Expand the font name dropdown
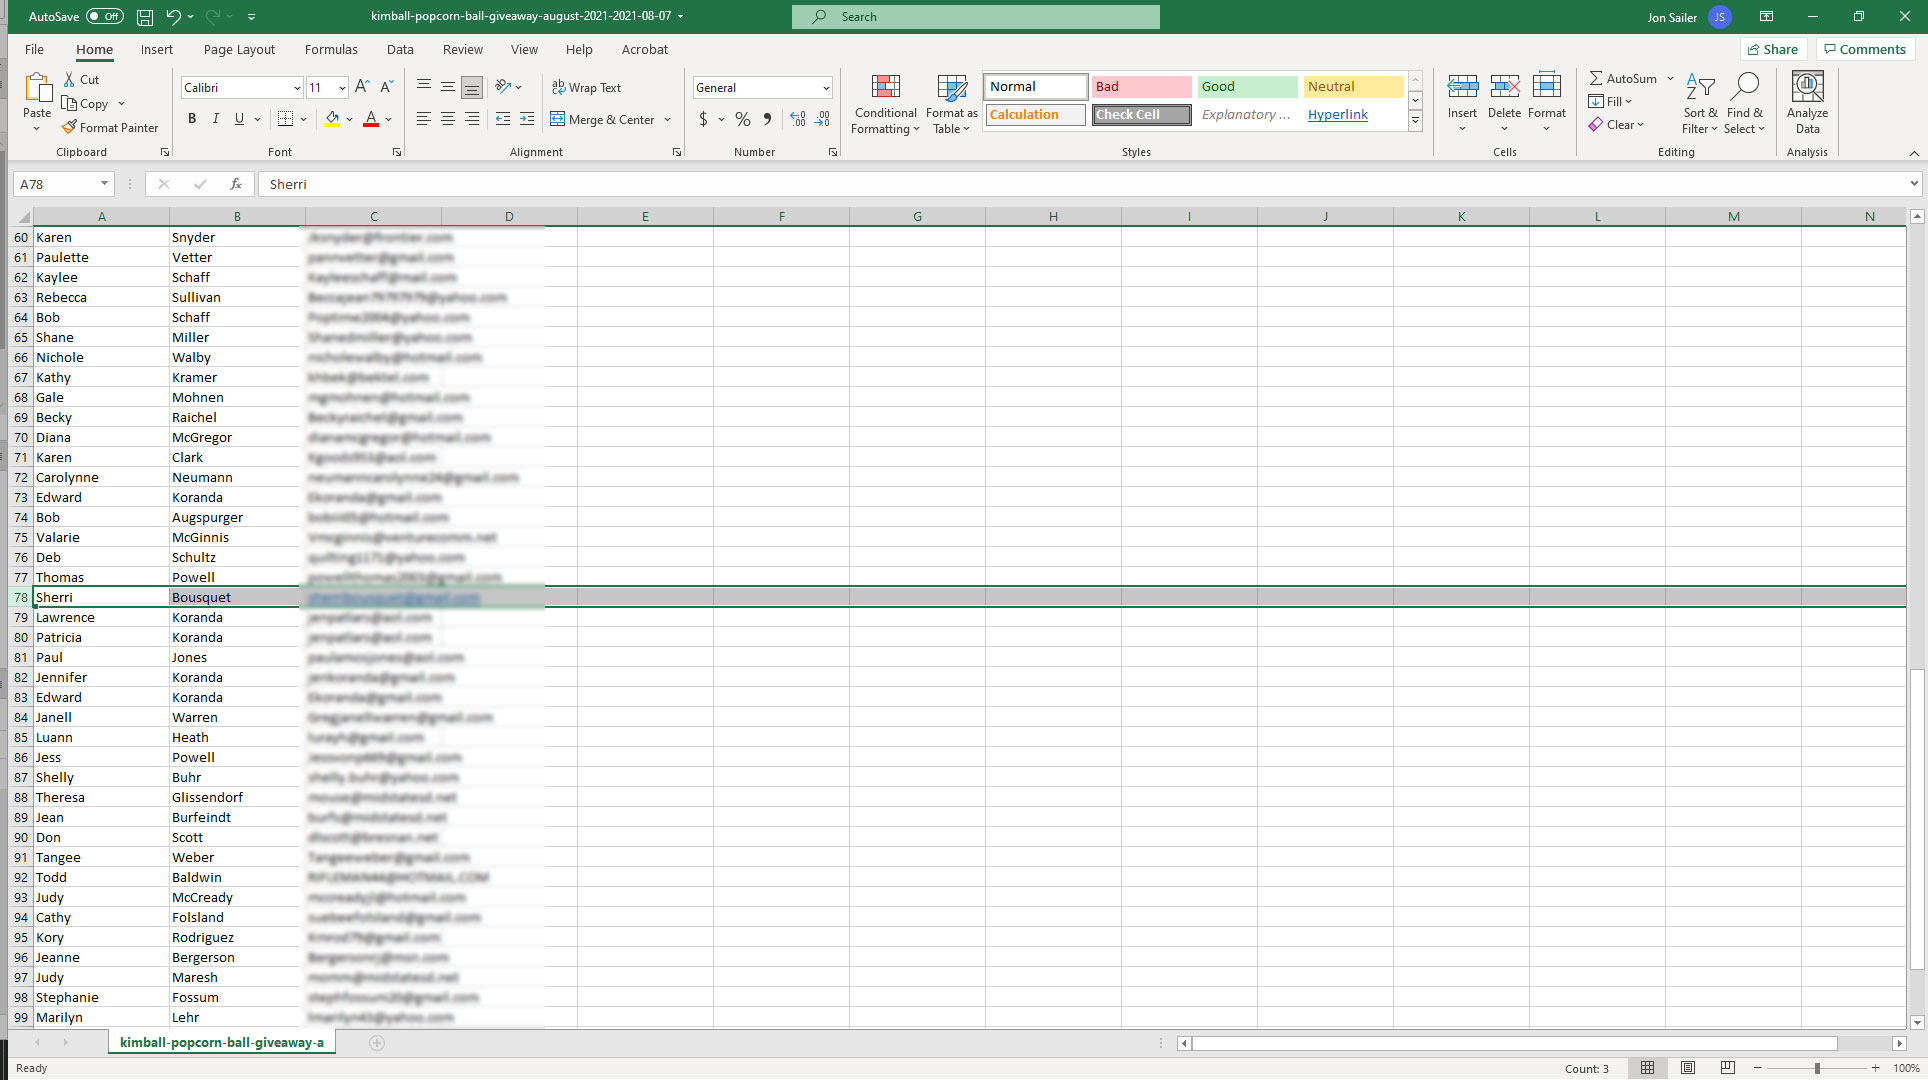The height and width of the screenshot is (1080, 1928). 297,88
